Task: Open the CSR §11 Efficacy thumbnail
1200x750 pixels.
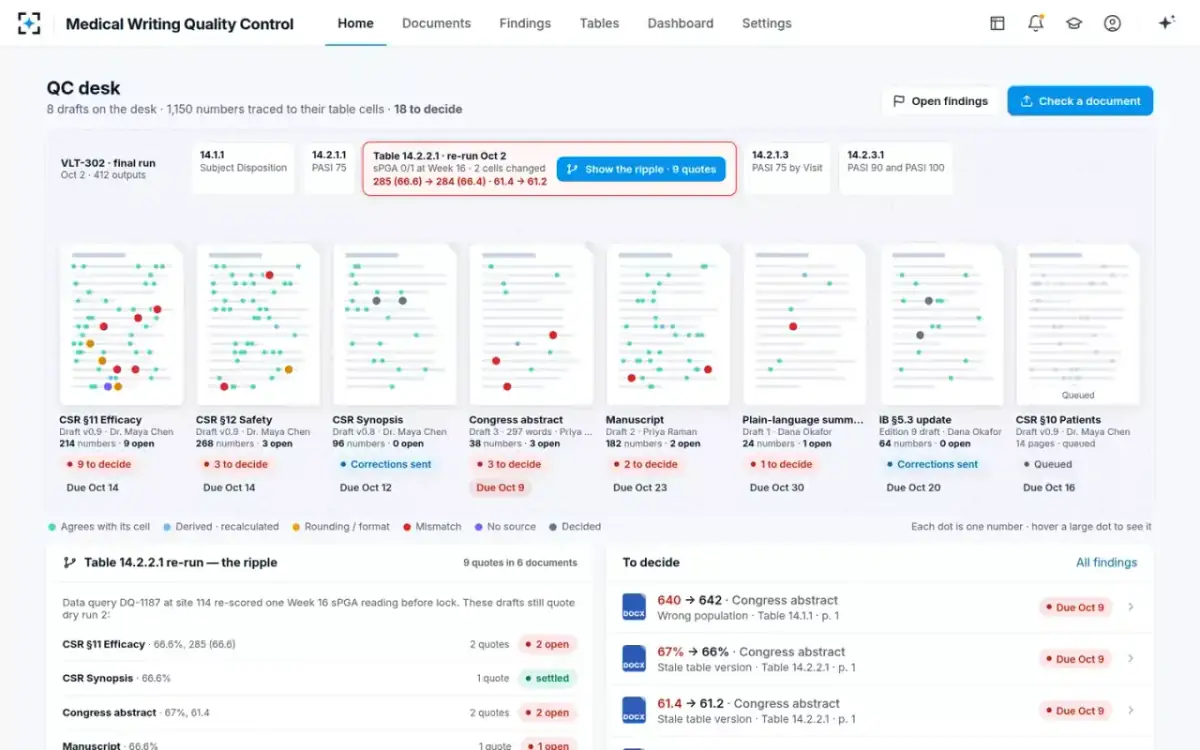Action: point(120,324)
